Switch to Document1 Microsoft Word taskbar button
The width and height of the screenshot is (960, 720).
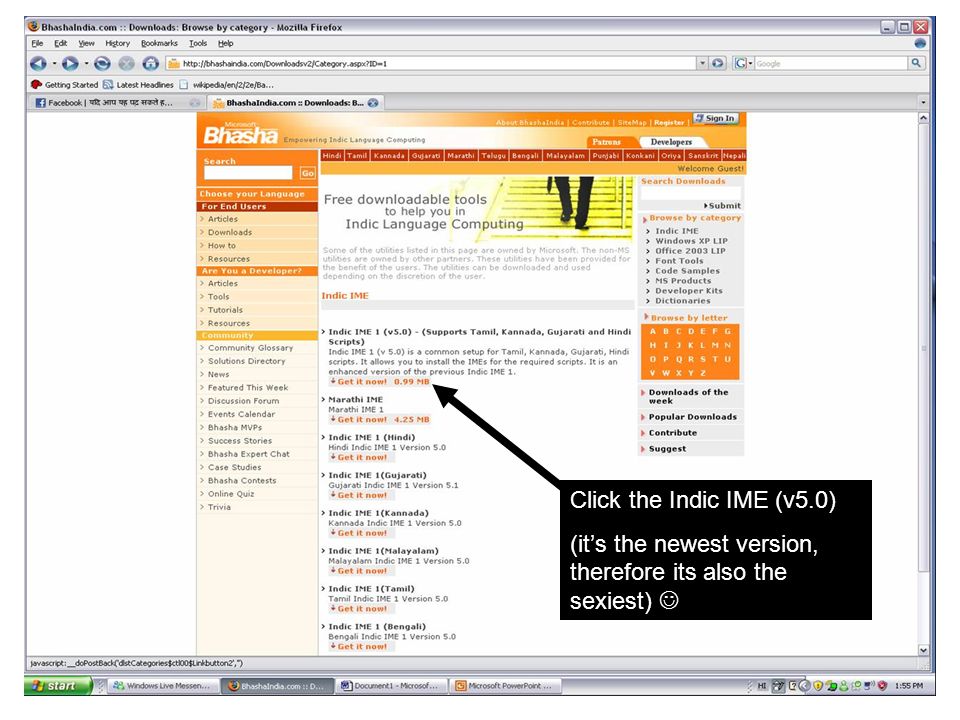tap(391, 686)
